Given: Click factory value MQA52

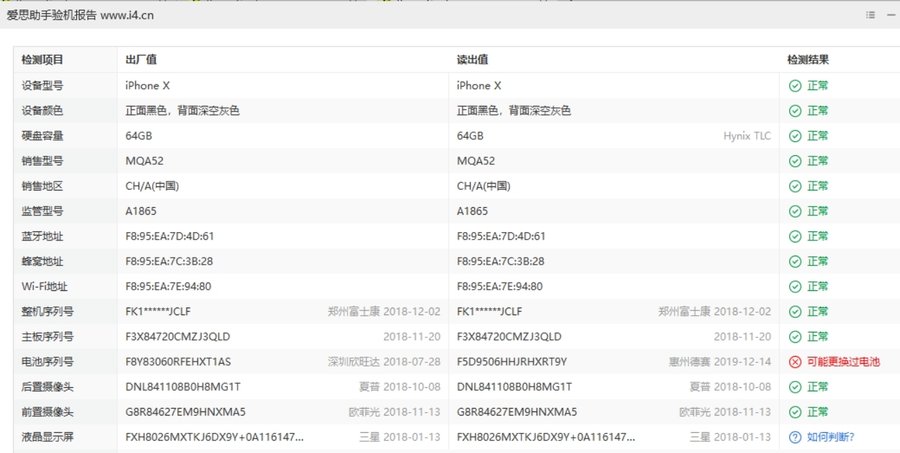Looking at the screenshot, I should click(145, 161).
